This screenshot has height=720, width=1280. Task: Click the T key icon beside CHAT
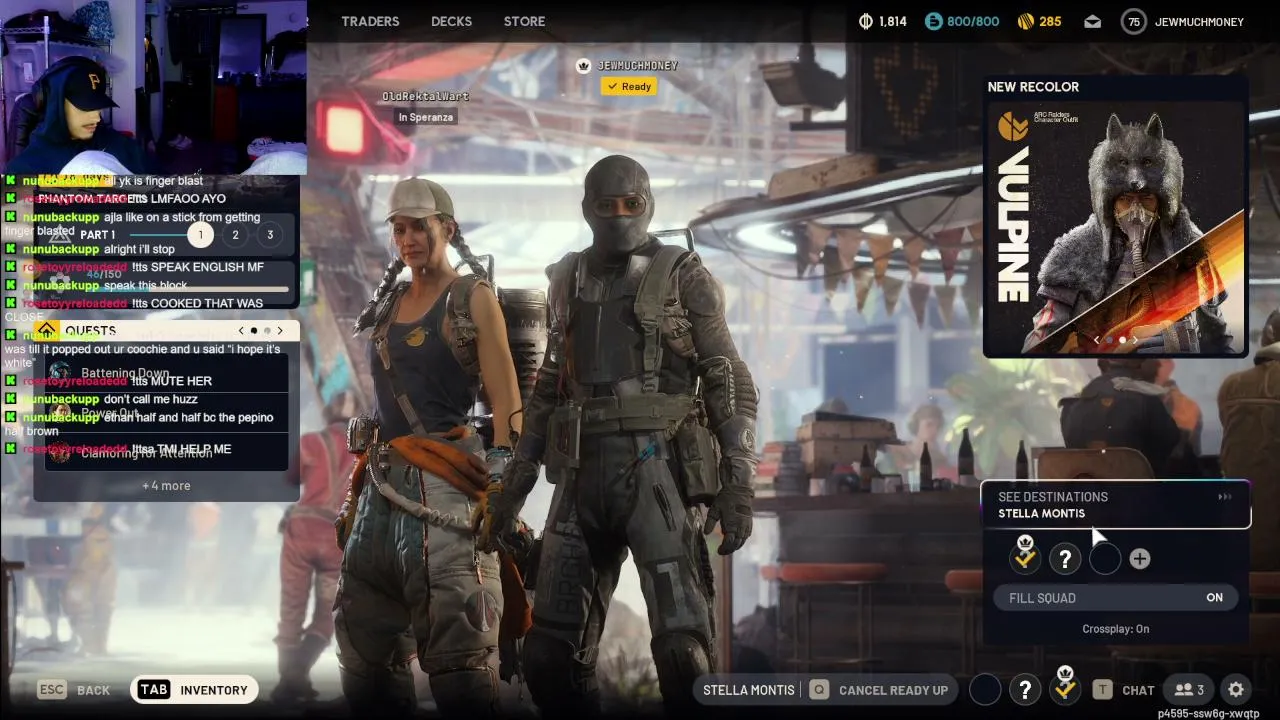click(1102, 690)
